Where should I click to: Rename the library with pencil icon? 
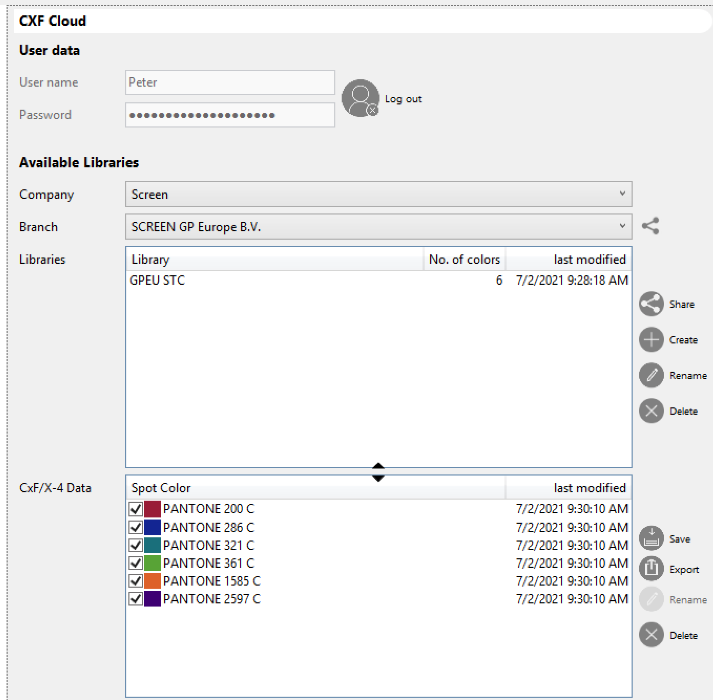pos(652,375)
